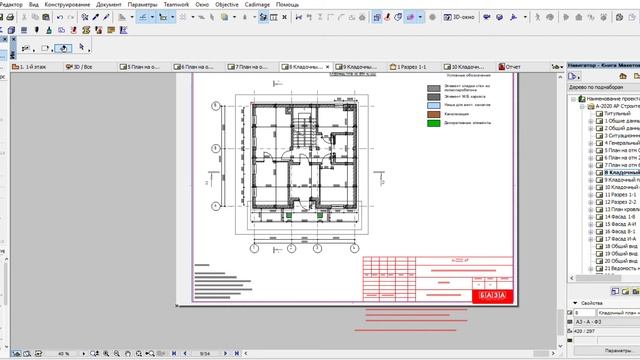Click the blue axes icon ending the second toolbar

(124, 30)
